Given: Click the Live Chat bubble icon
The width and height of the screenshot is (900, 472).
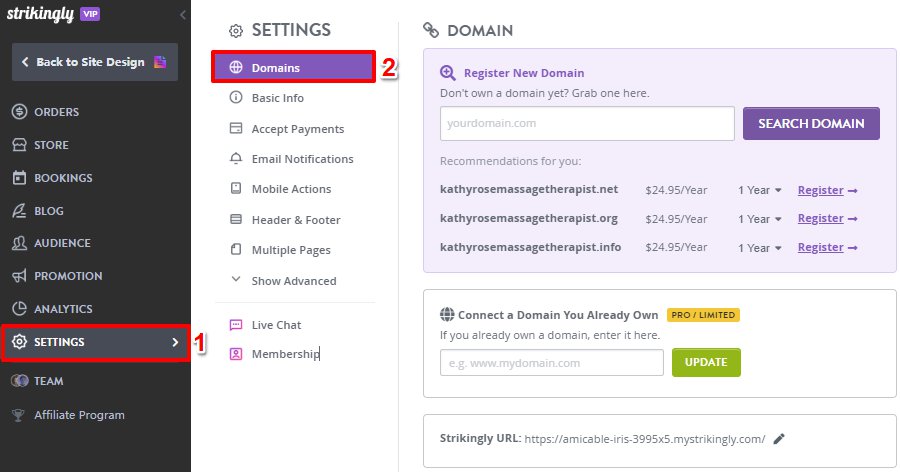Looking at the screenshot, I should (236, 325).
